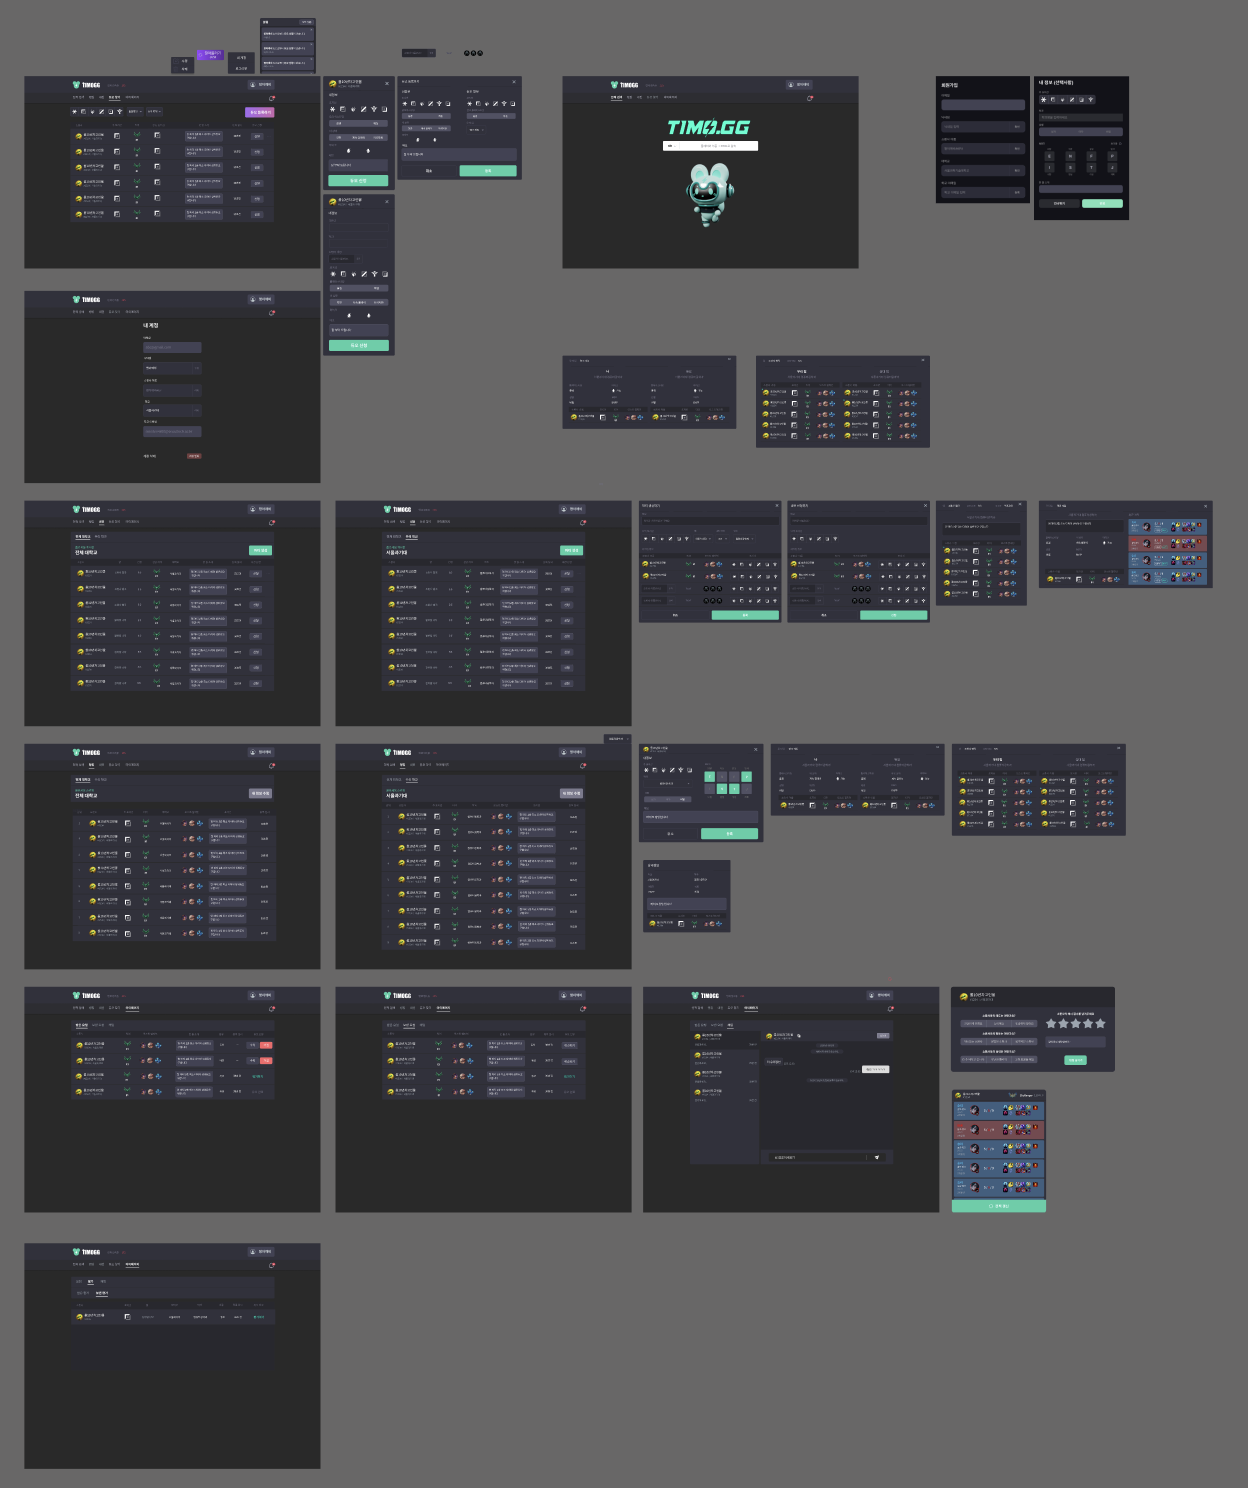Select the first position filter icon on duo list
Viewport: 1248px width, 1488px height.
(74, 112)
